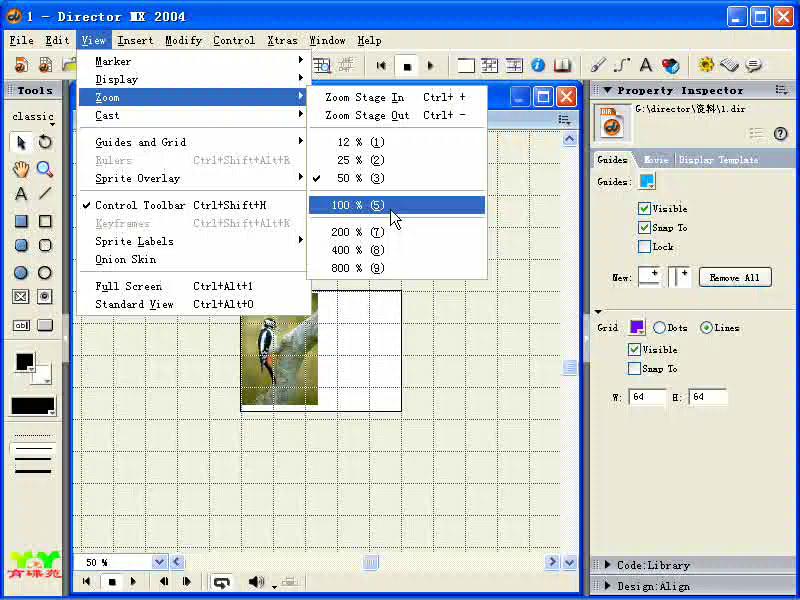This screenshot has height=600, width=800.
Task: Open the Vector Shape window icon
Action: click(x=622, y=65)
